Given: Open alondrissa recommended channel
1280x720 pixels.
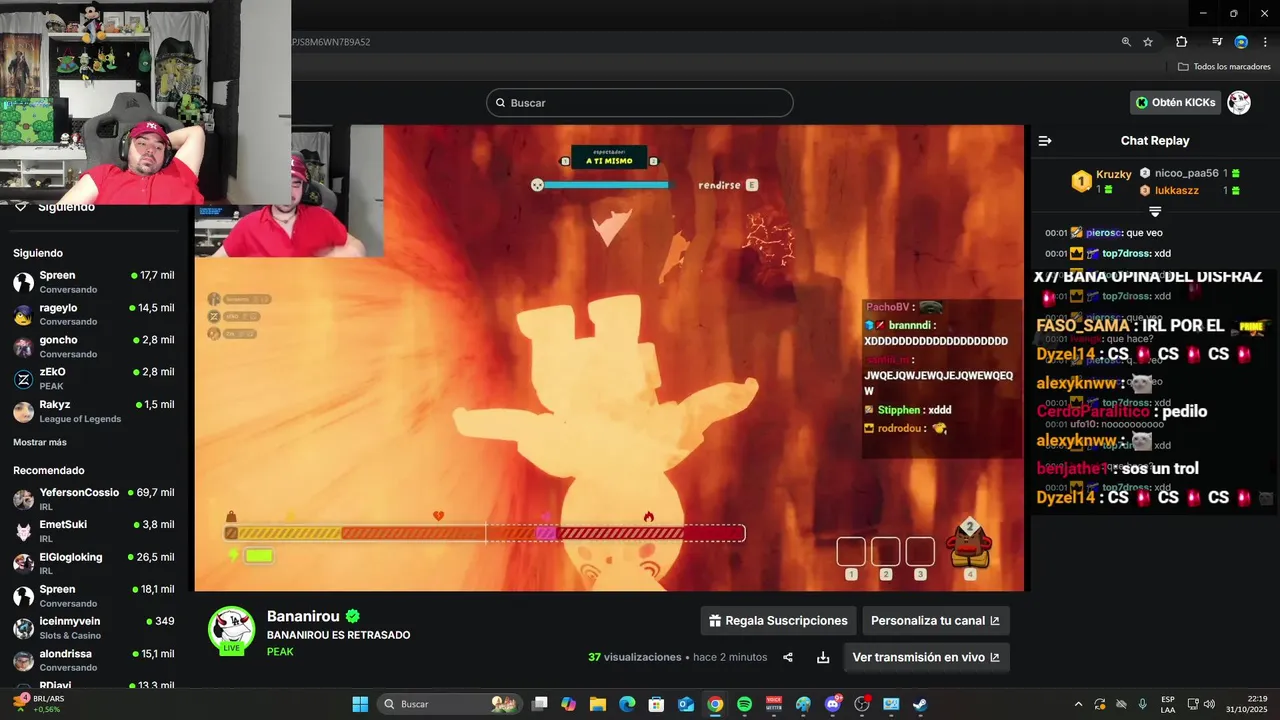Looking at the screenshot, I should coord(94,660).
